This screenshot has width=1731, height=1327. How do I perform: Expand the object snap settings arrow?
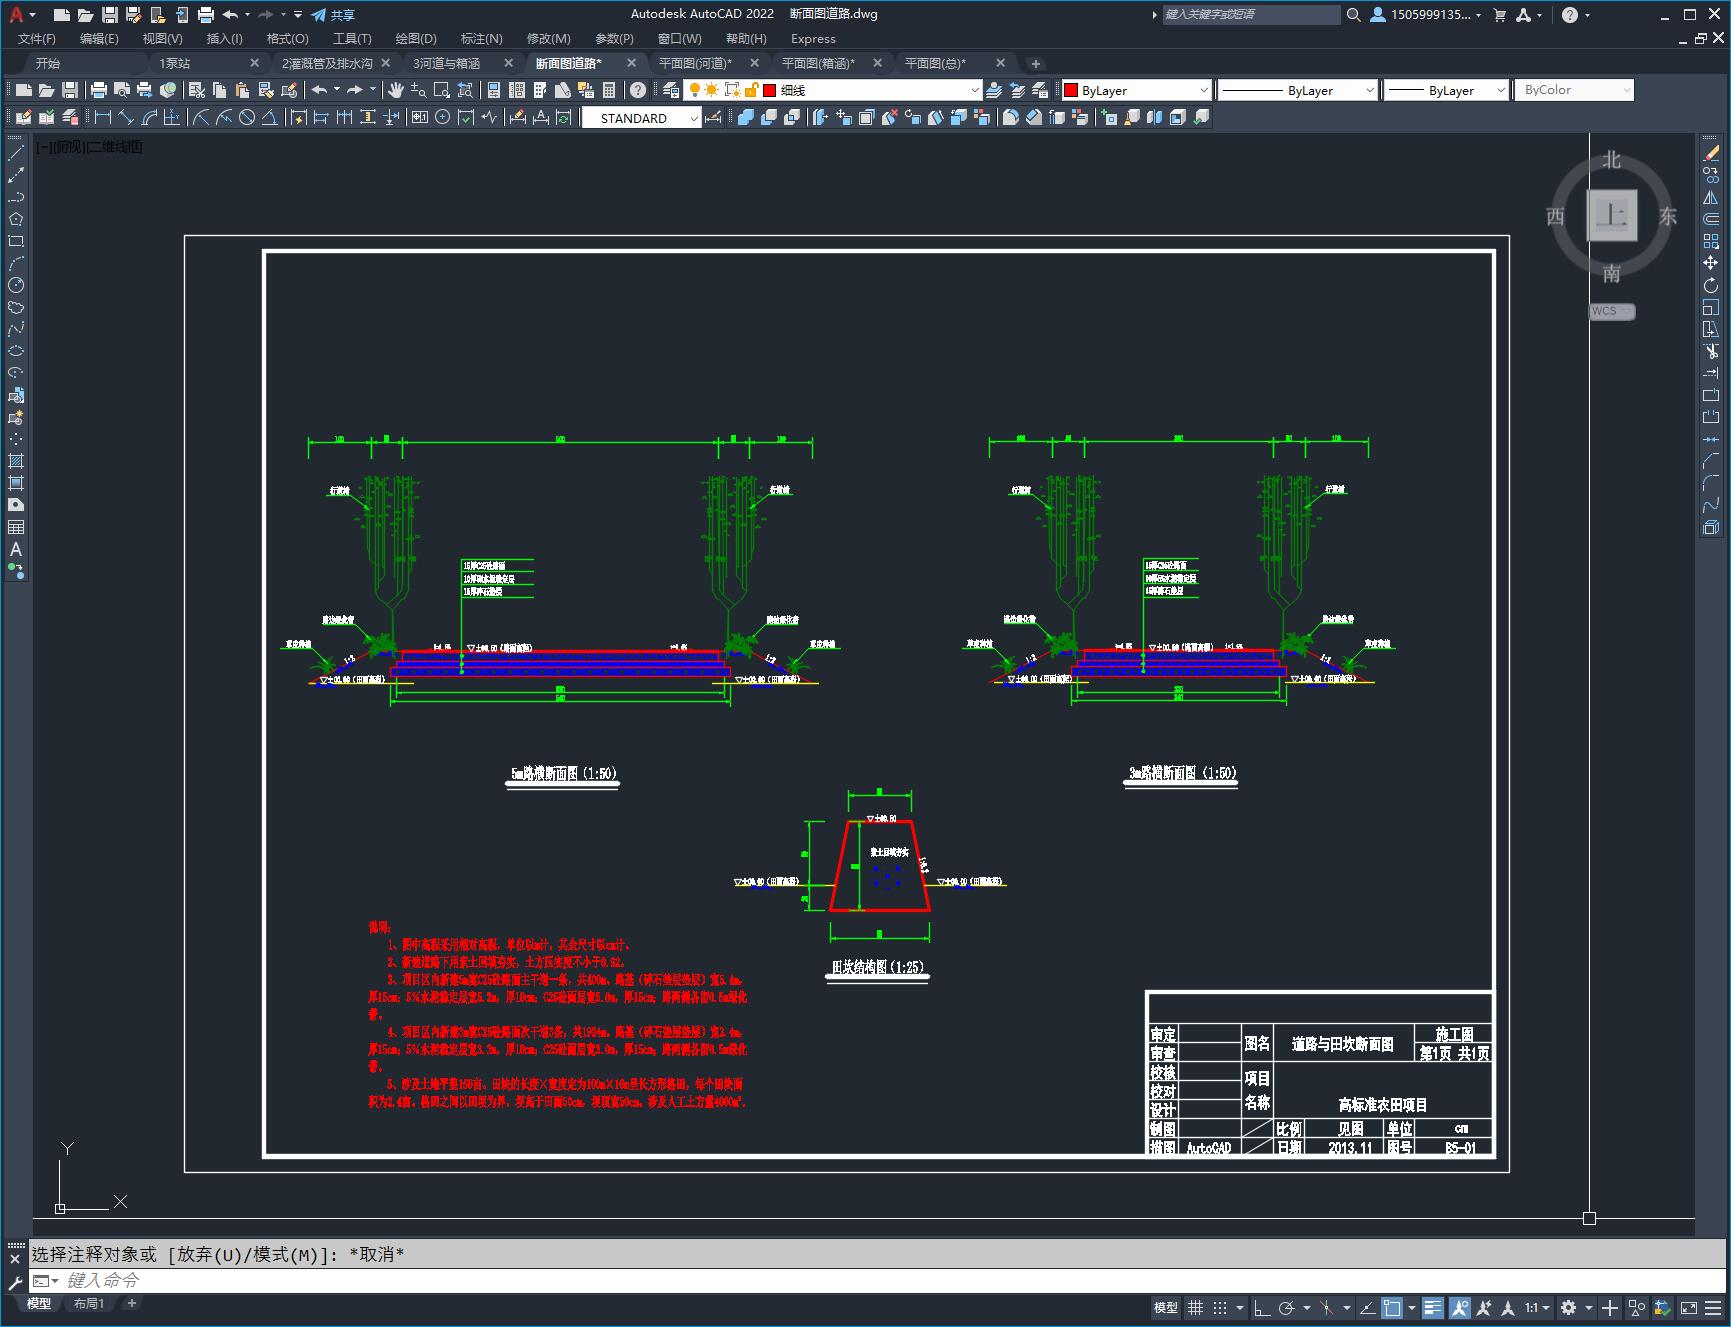click(1412, 1307)
